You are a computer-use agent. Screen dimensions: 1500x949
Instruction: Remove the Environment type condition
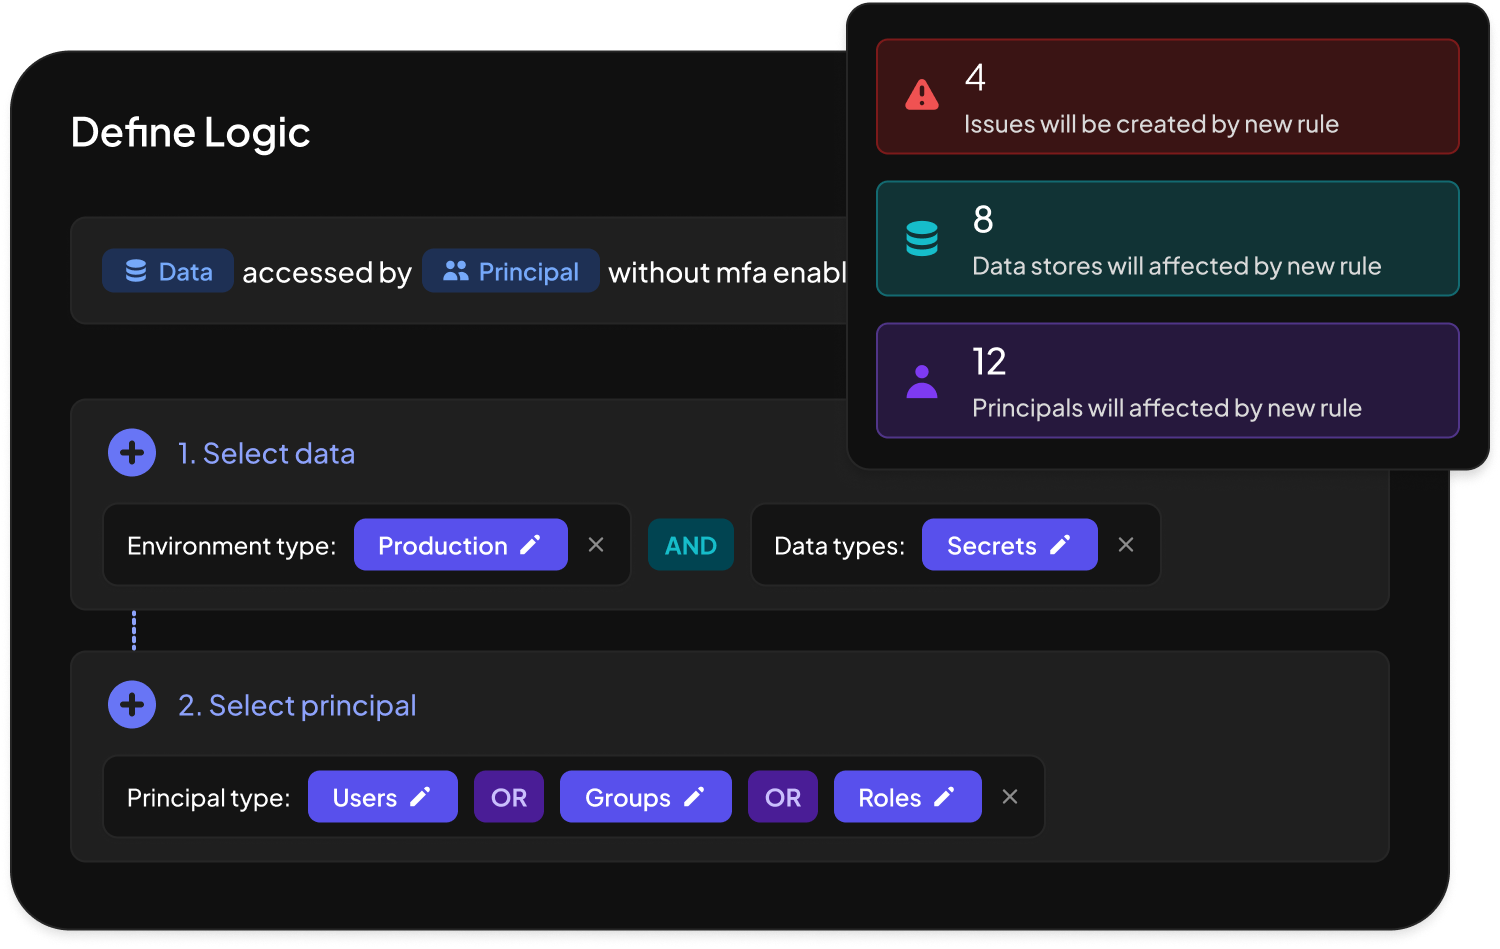pos(596,545)
